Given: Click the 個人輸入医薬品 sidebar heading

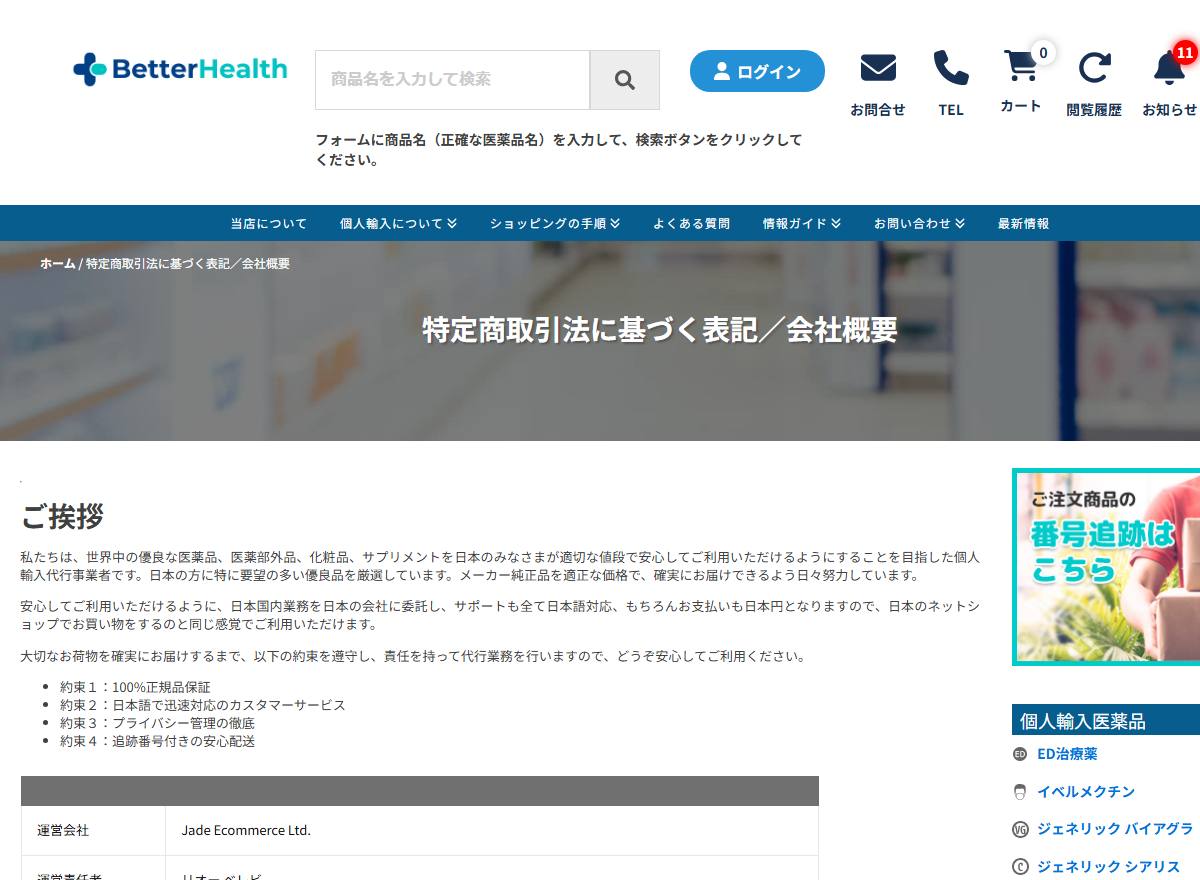Looking at the screenshot, I should pyautogui.click(x=1106, y=720).
